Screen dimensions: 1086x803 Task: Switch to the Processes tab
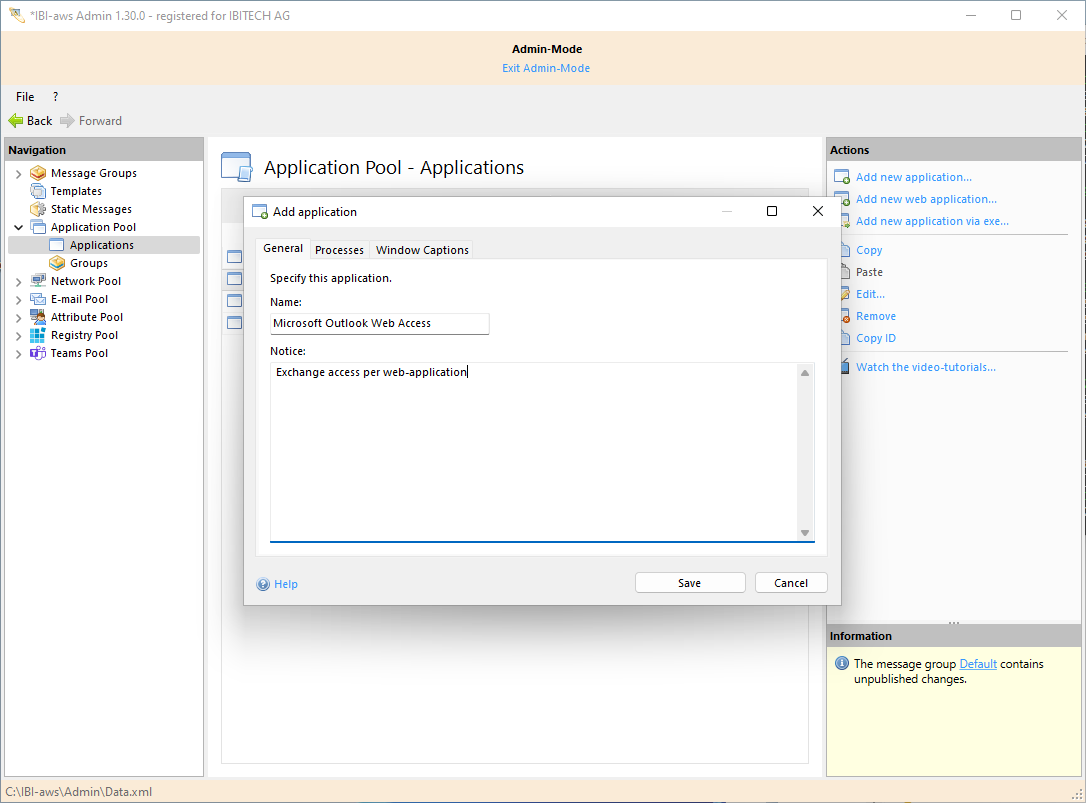click(x=339, y=250)
